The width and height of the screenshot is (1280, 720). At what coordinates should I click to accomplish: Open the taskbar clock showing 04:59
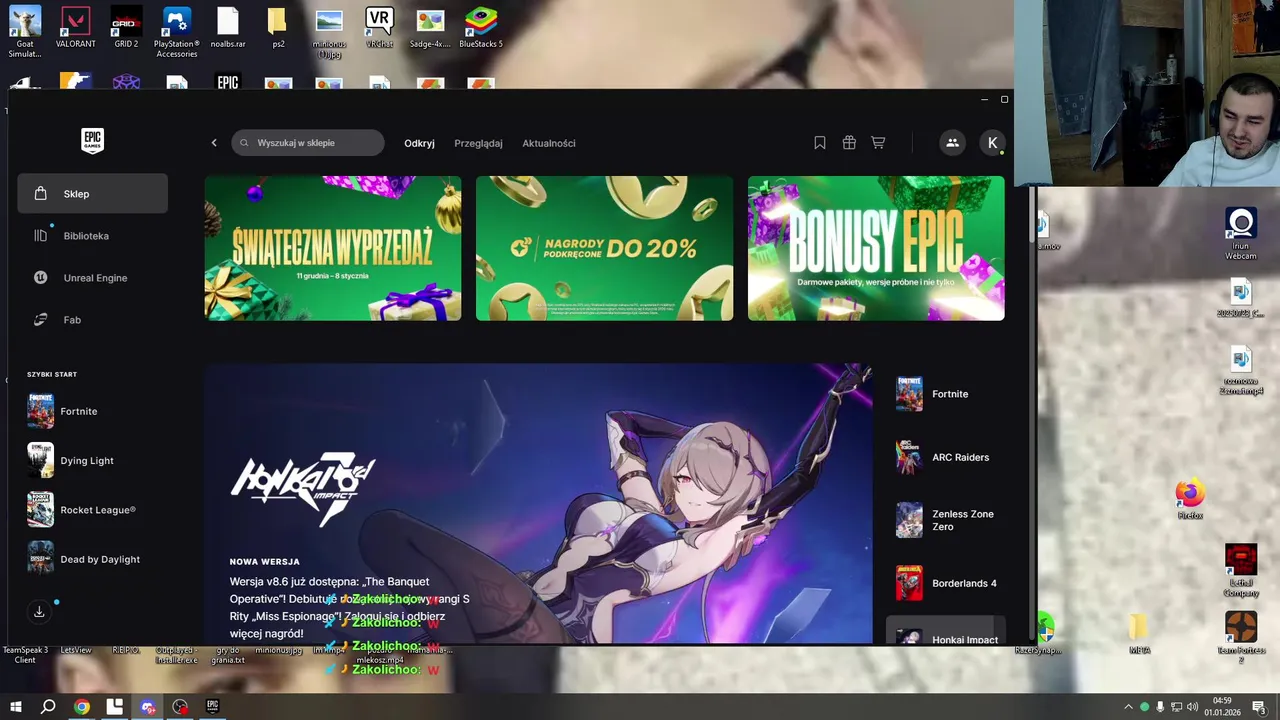tap(1222, 707)
